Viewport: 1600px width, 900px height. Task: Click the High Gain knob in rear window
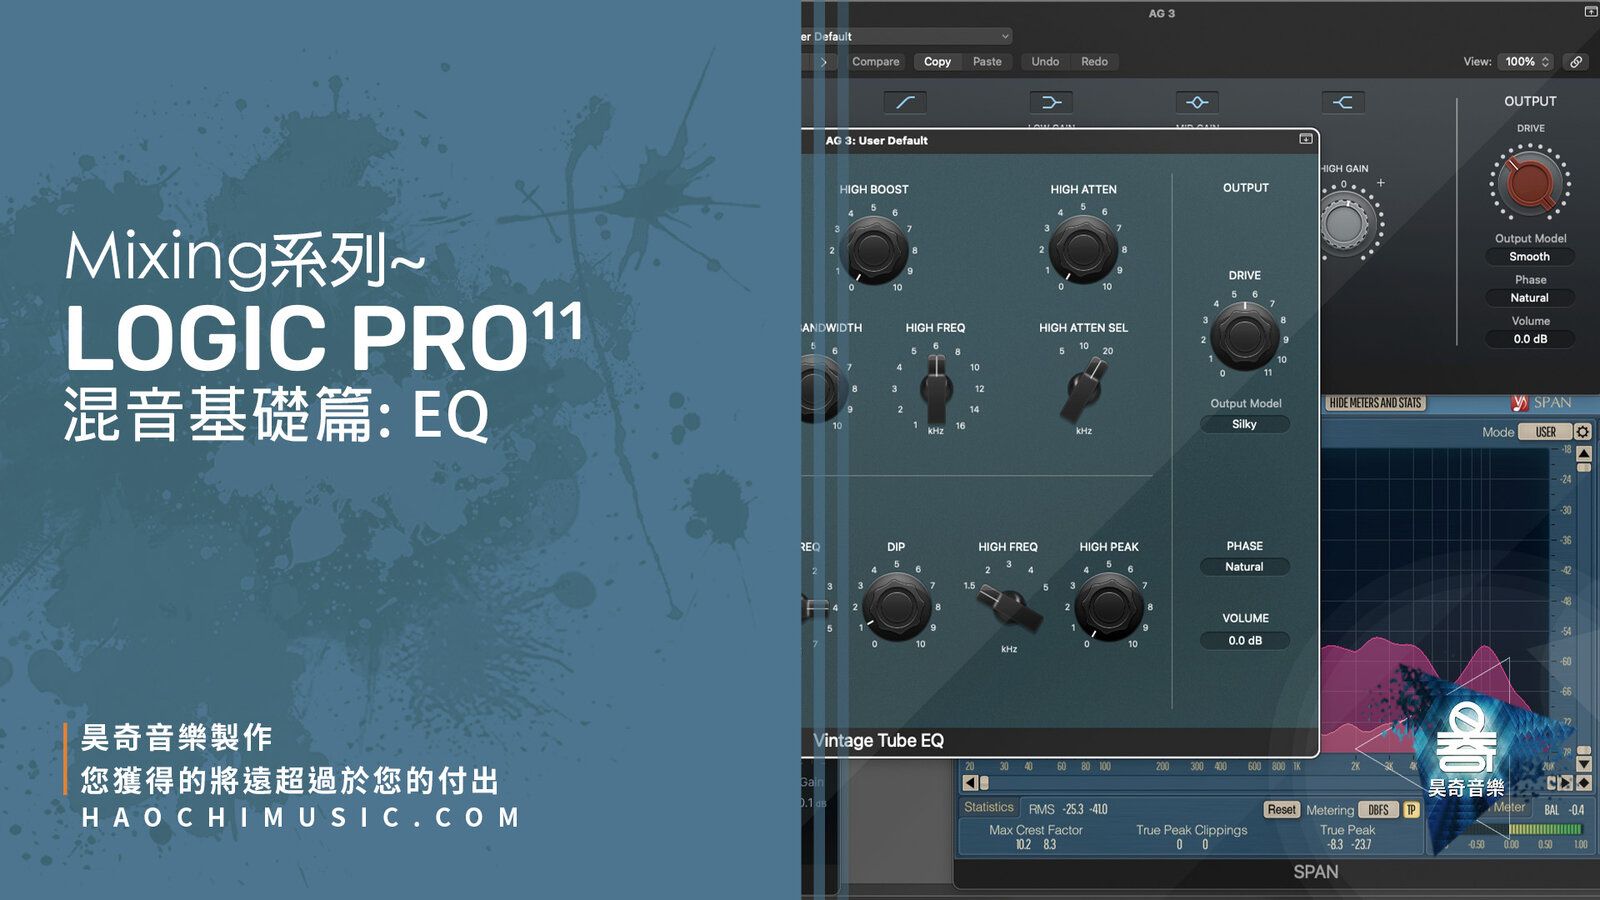point(1346,222)
